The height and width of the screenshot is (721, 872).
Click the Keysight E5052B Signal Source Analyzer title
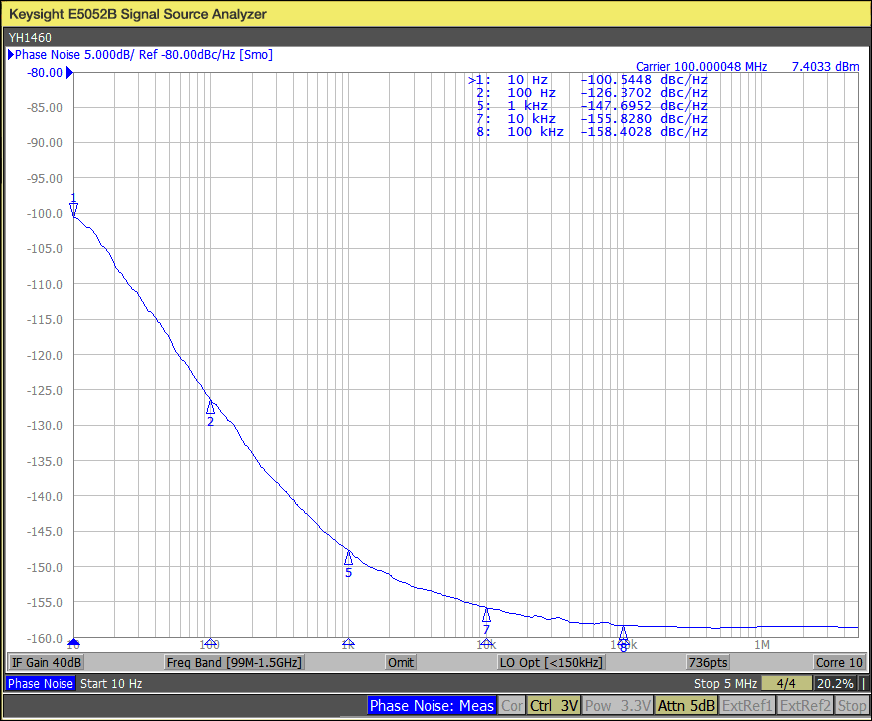(x=138, y=14)
